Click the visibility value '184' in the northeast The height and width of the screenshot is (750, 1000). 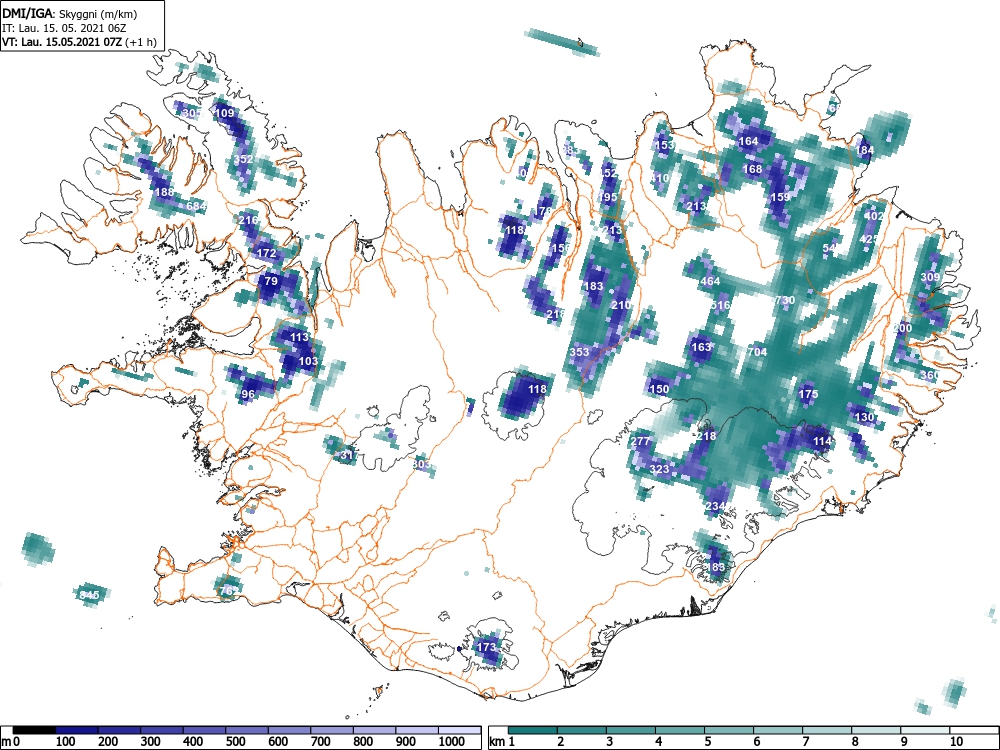865,151
